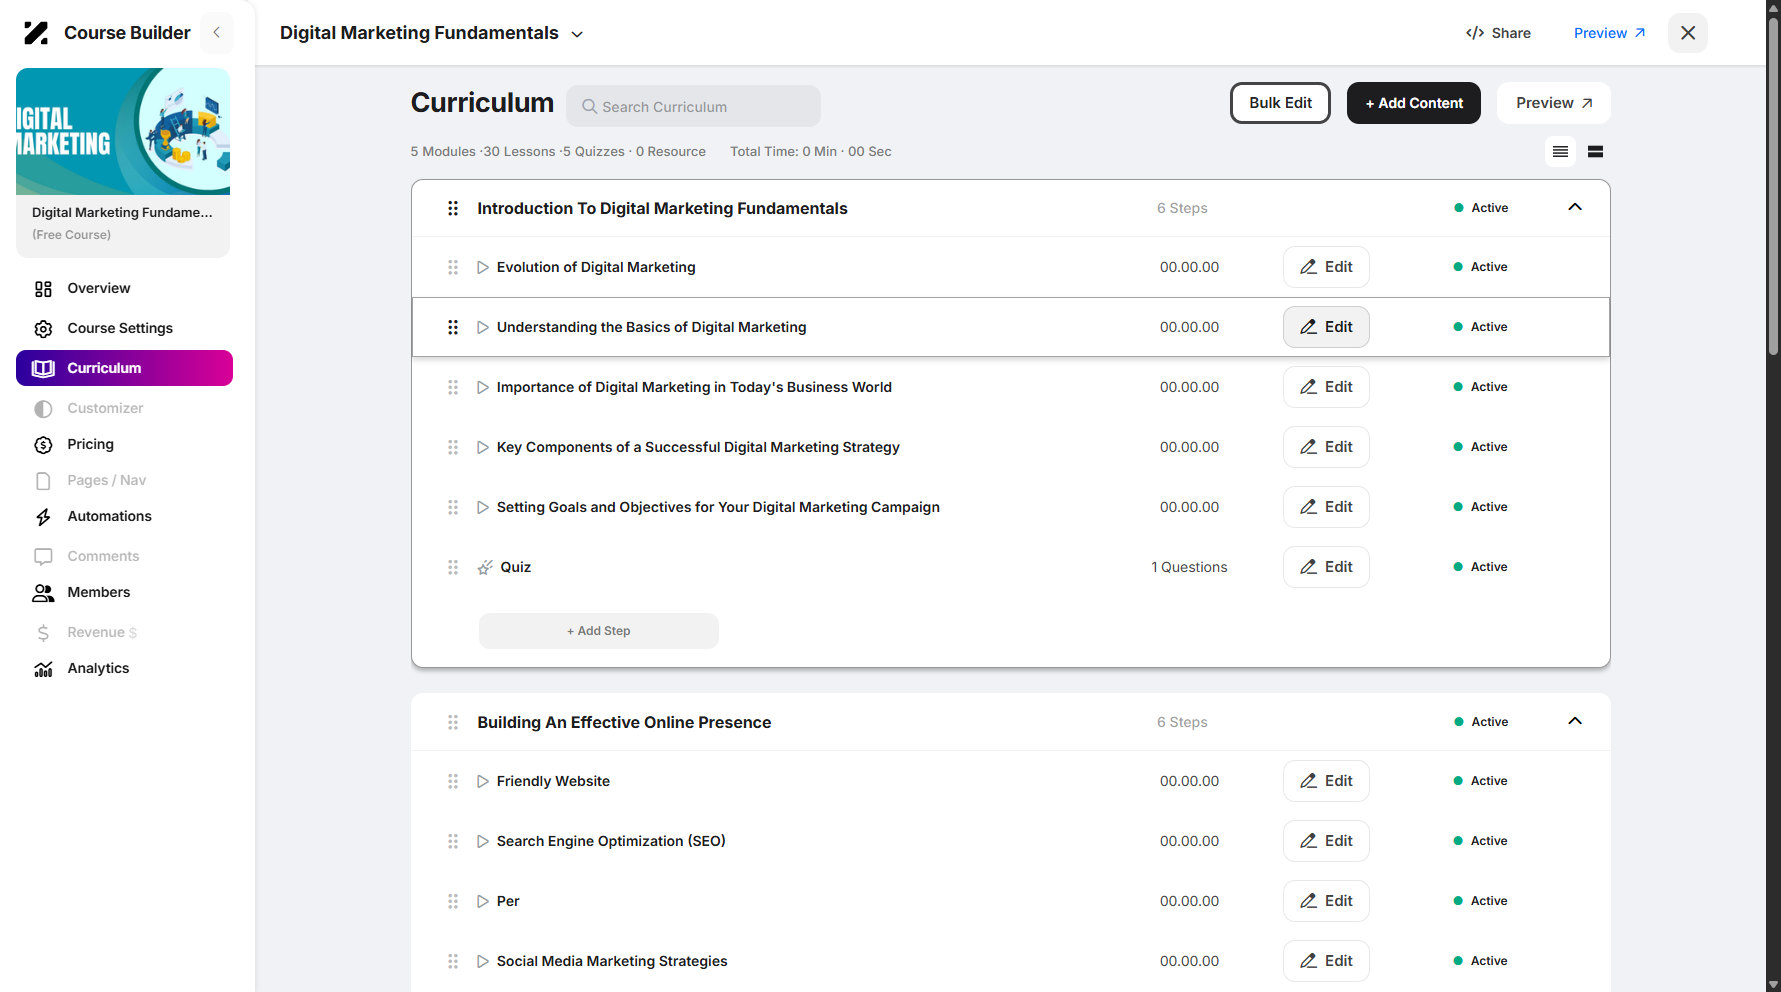
Task: Click the Members people icon
Action: coord(43,593)
